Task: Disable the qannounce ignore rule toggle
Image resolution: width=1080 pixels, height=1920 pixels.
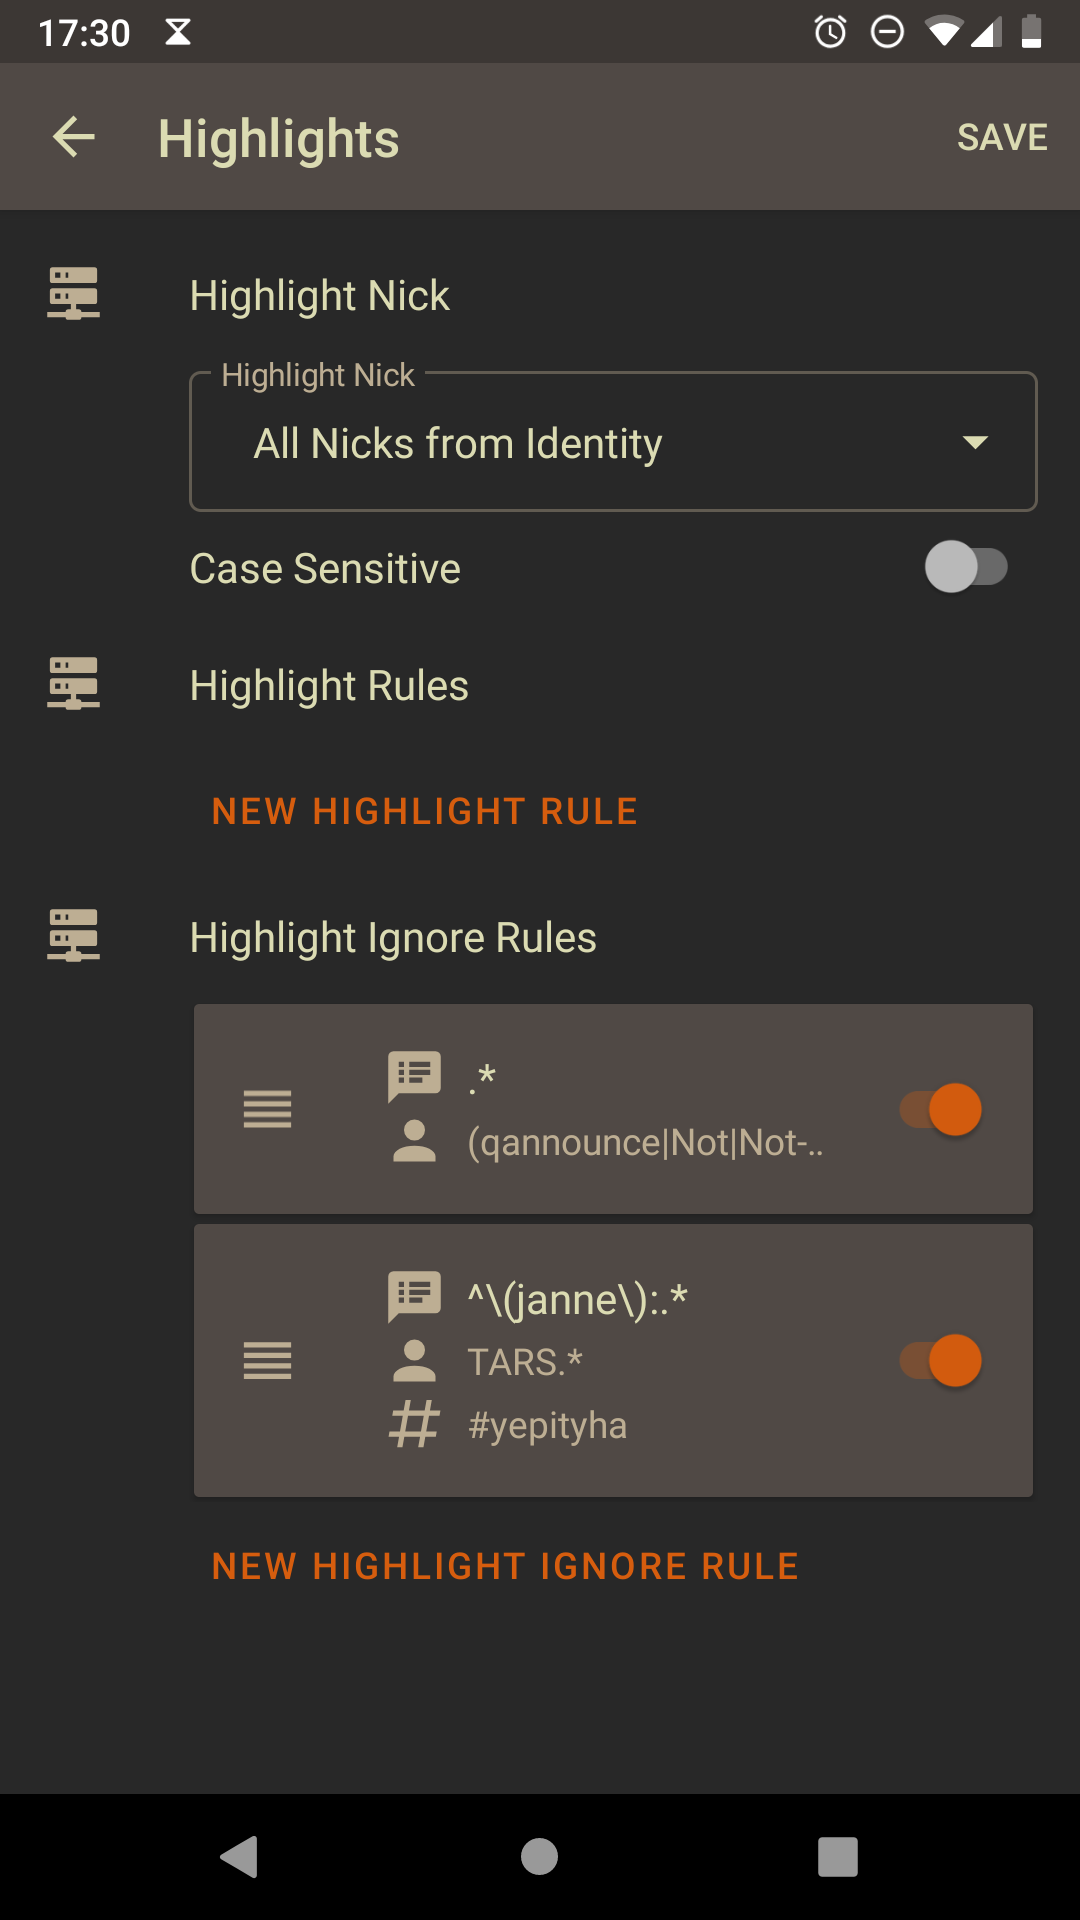Action: (941, 1109)
